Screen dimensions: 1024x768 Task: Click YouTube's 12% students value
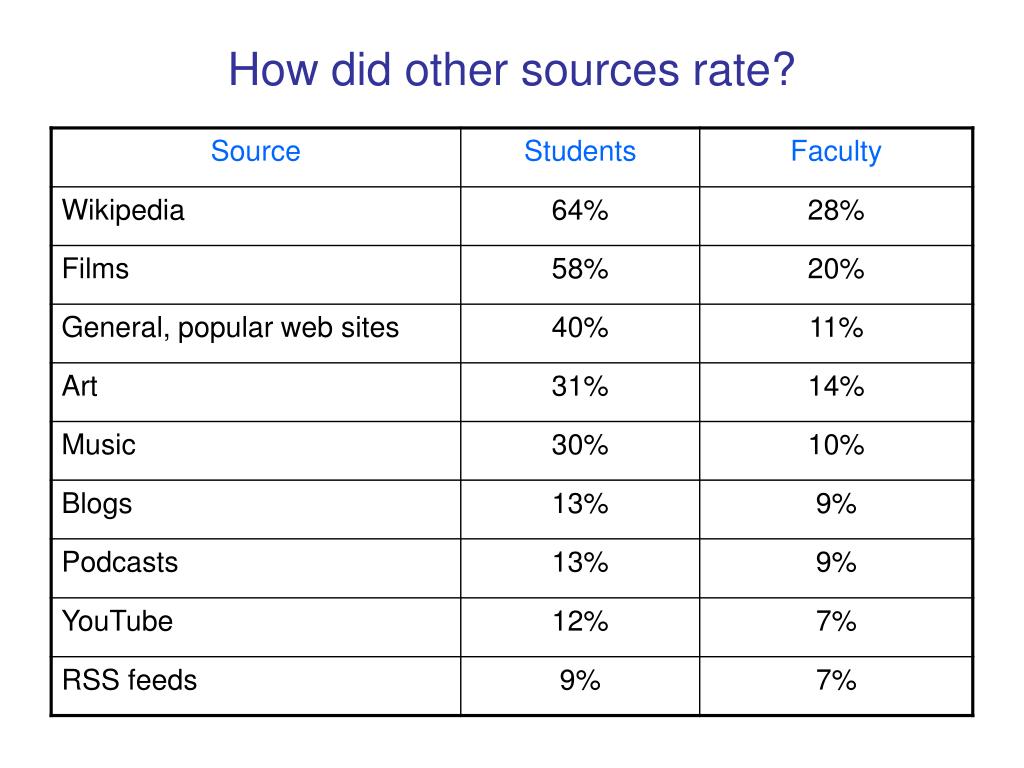[x=580, y=621]
